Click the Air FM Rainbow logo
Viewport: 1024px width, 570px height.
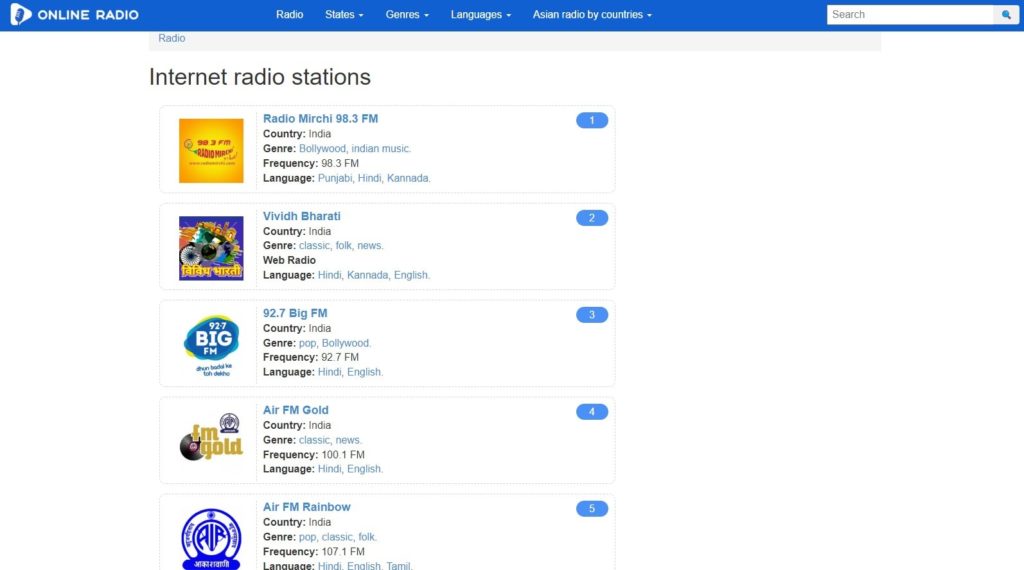[x=211, y=537]
